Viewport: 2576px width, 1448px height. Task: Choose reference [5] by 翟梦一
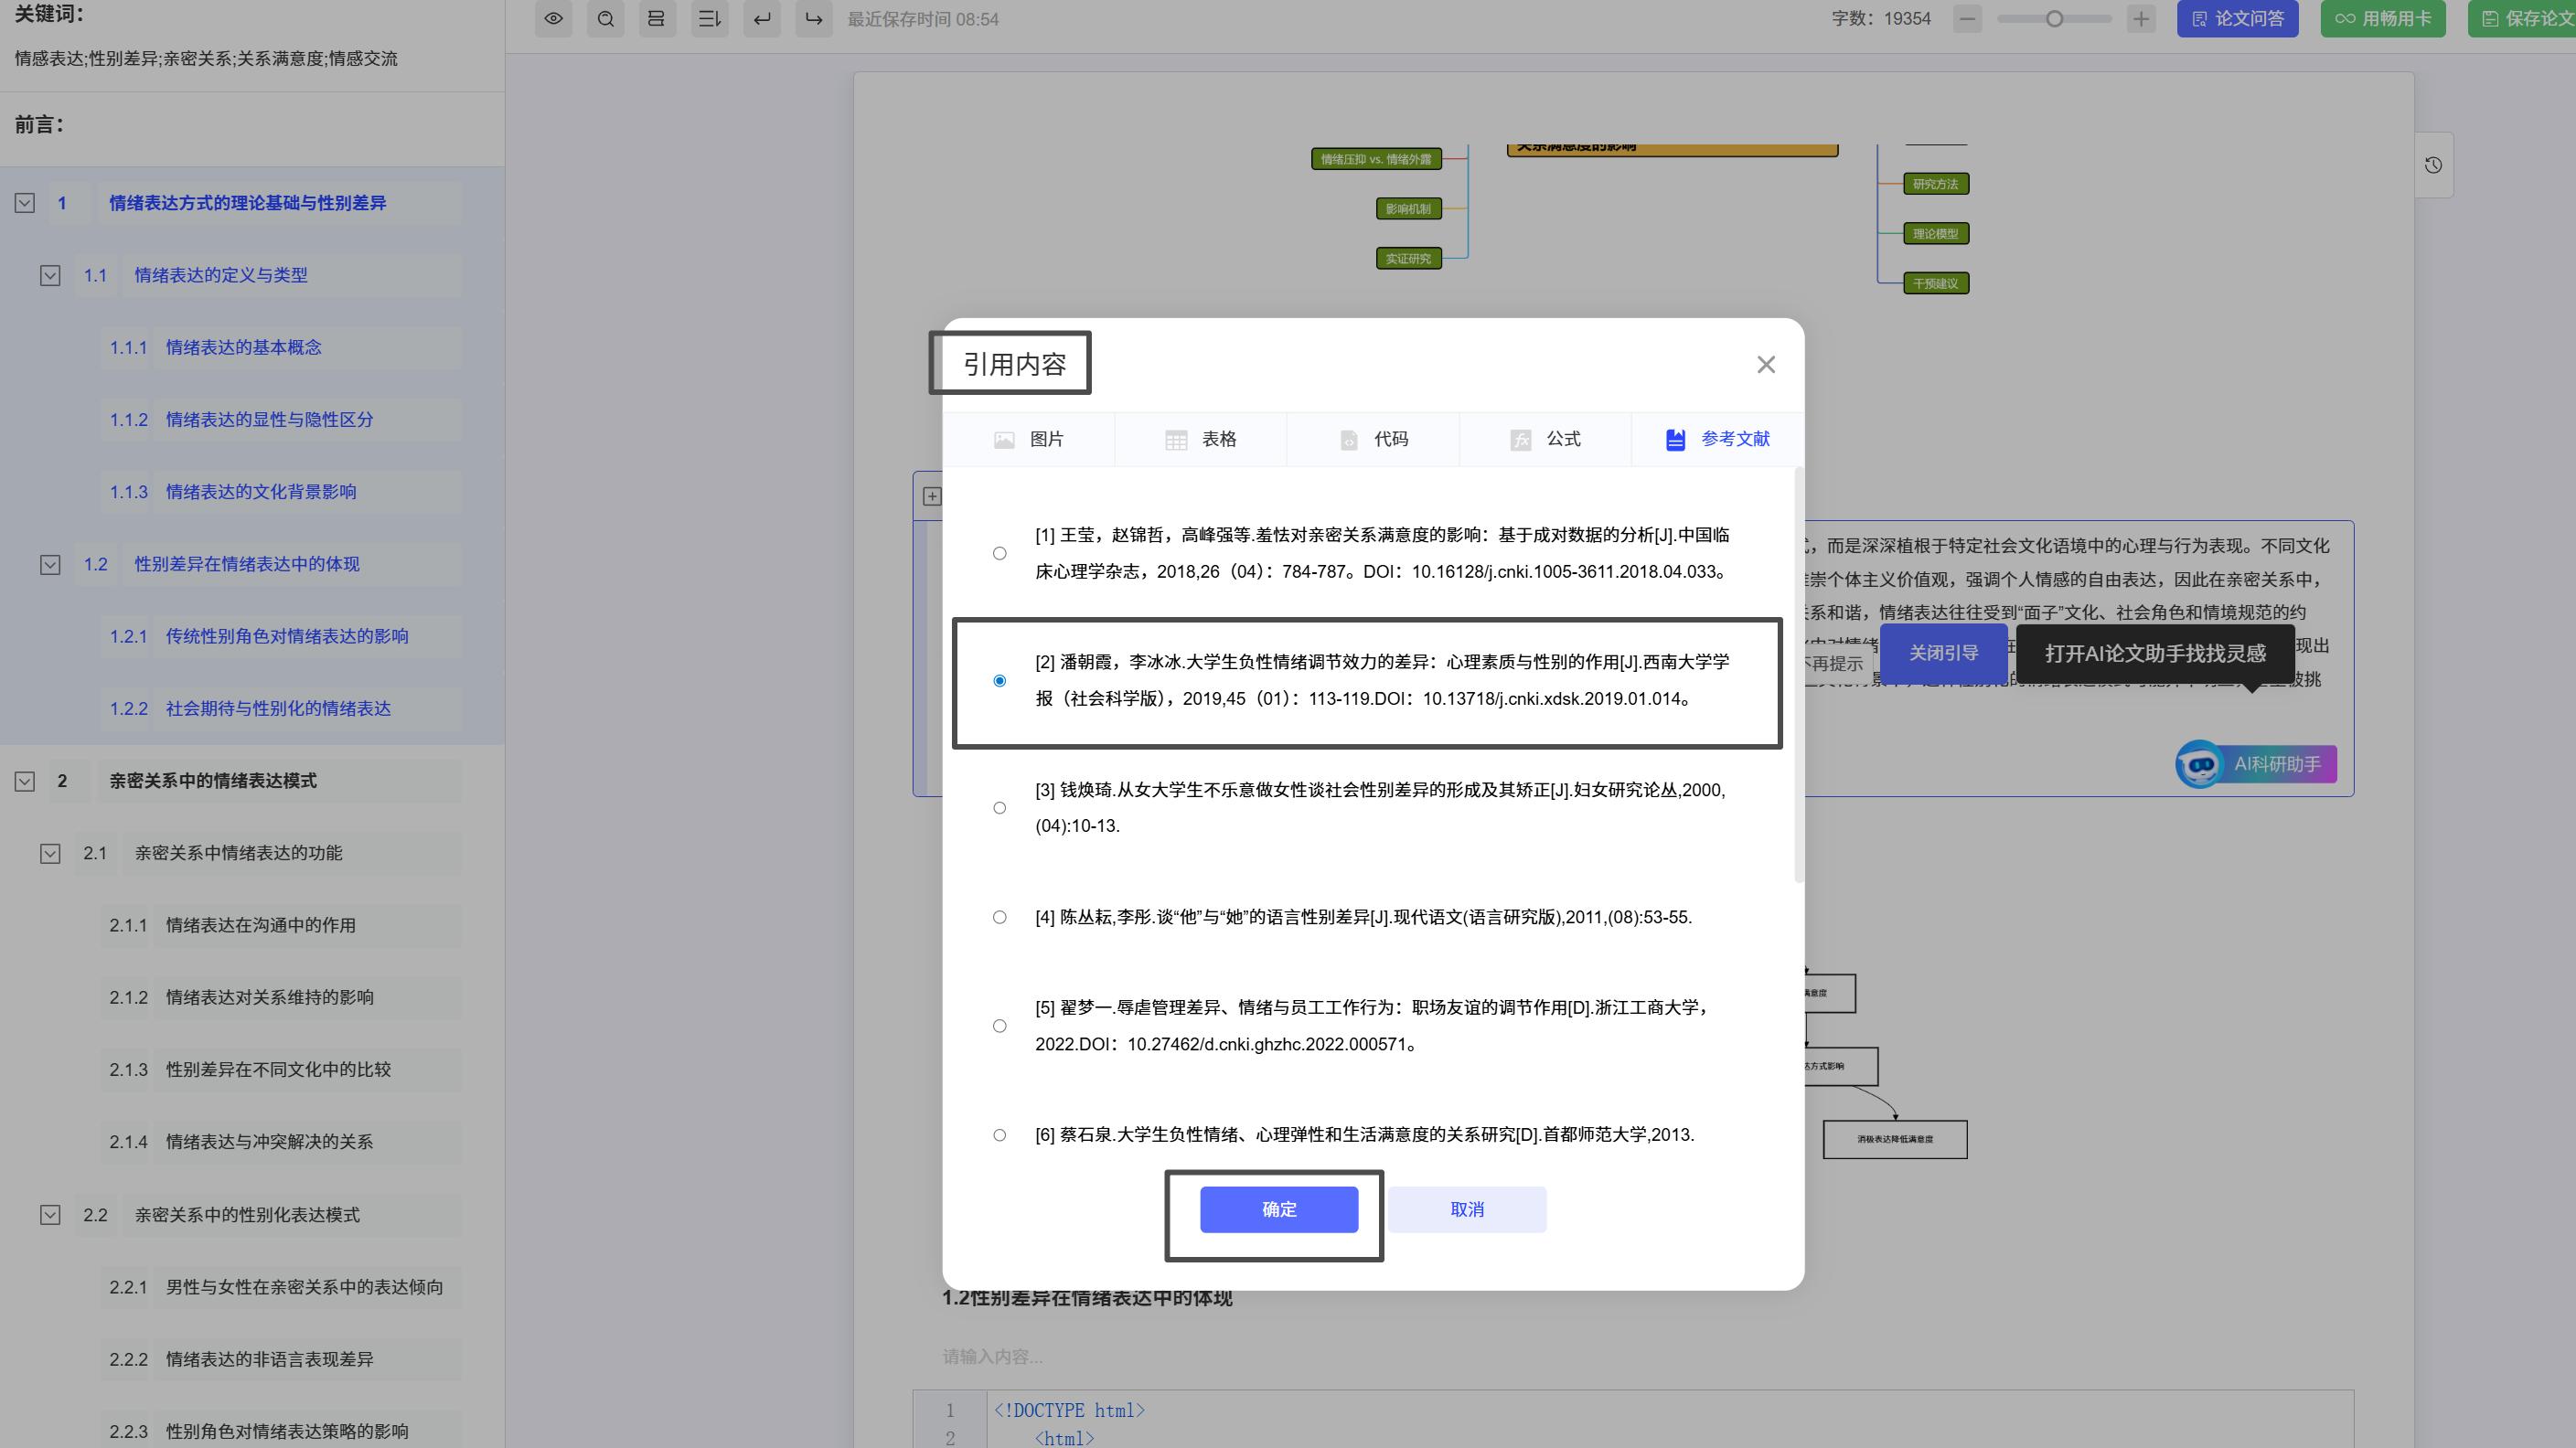999,1025
